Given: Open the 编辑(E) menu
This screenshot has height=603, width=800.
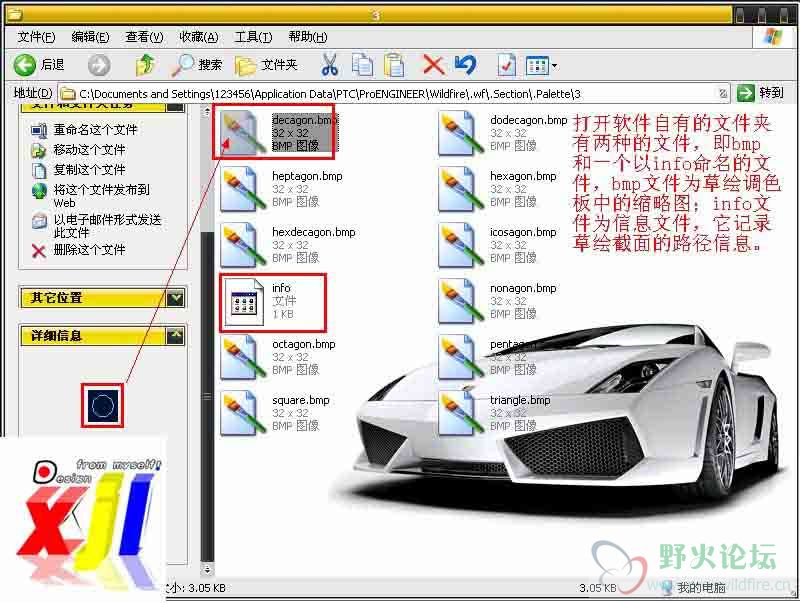Looking at the screenshot, I should click(90, 37).
